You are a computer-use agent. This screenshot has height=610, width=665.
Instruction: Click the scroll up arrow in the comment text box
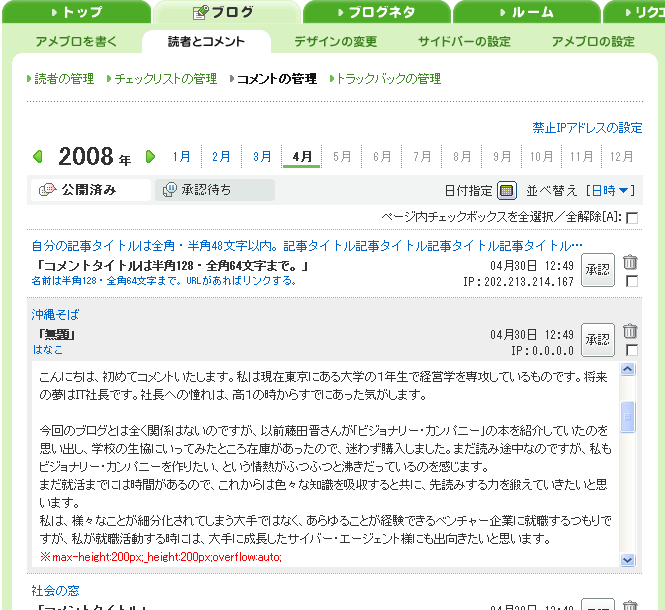[x=628, y=369]
